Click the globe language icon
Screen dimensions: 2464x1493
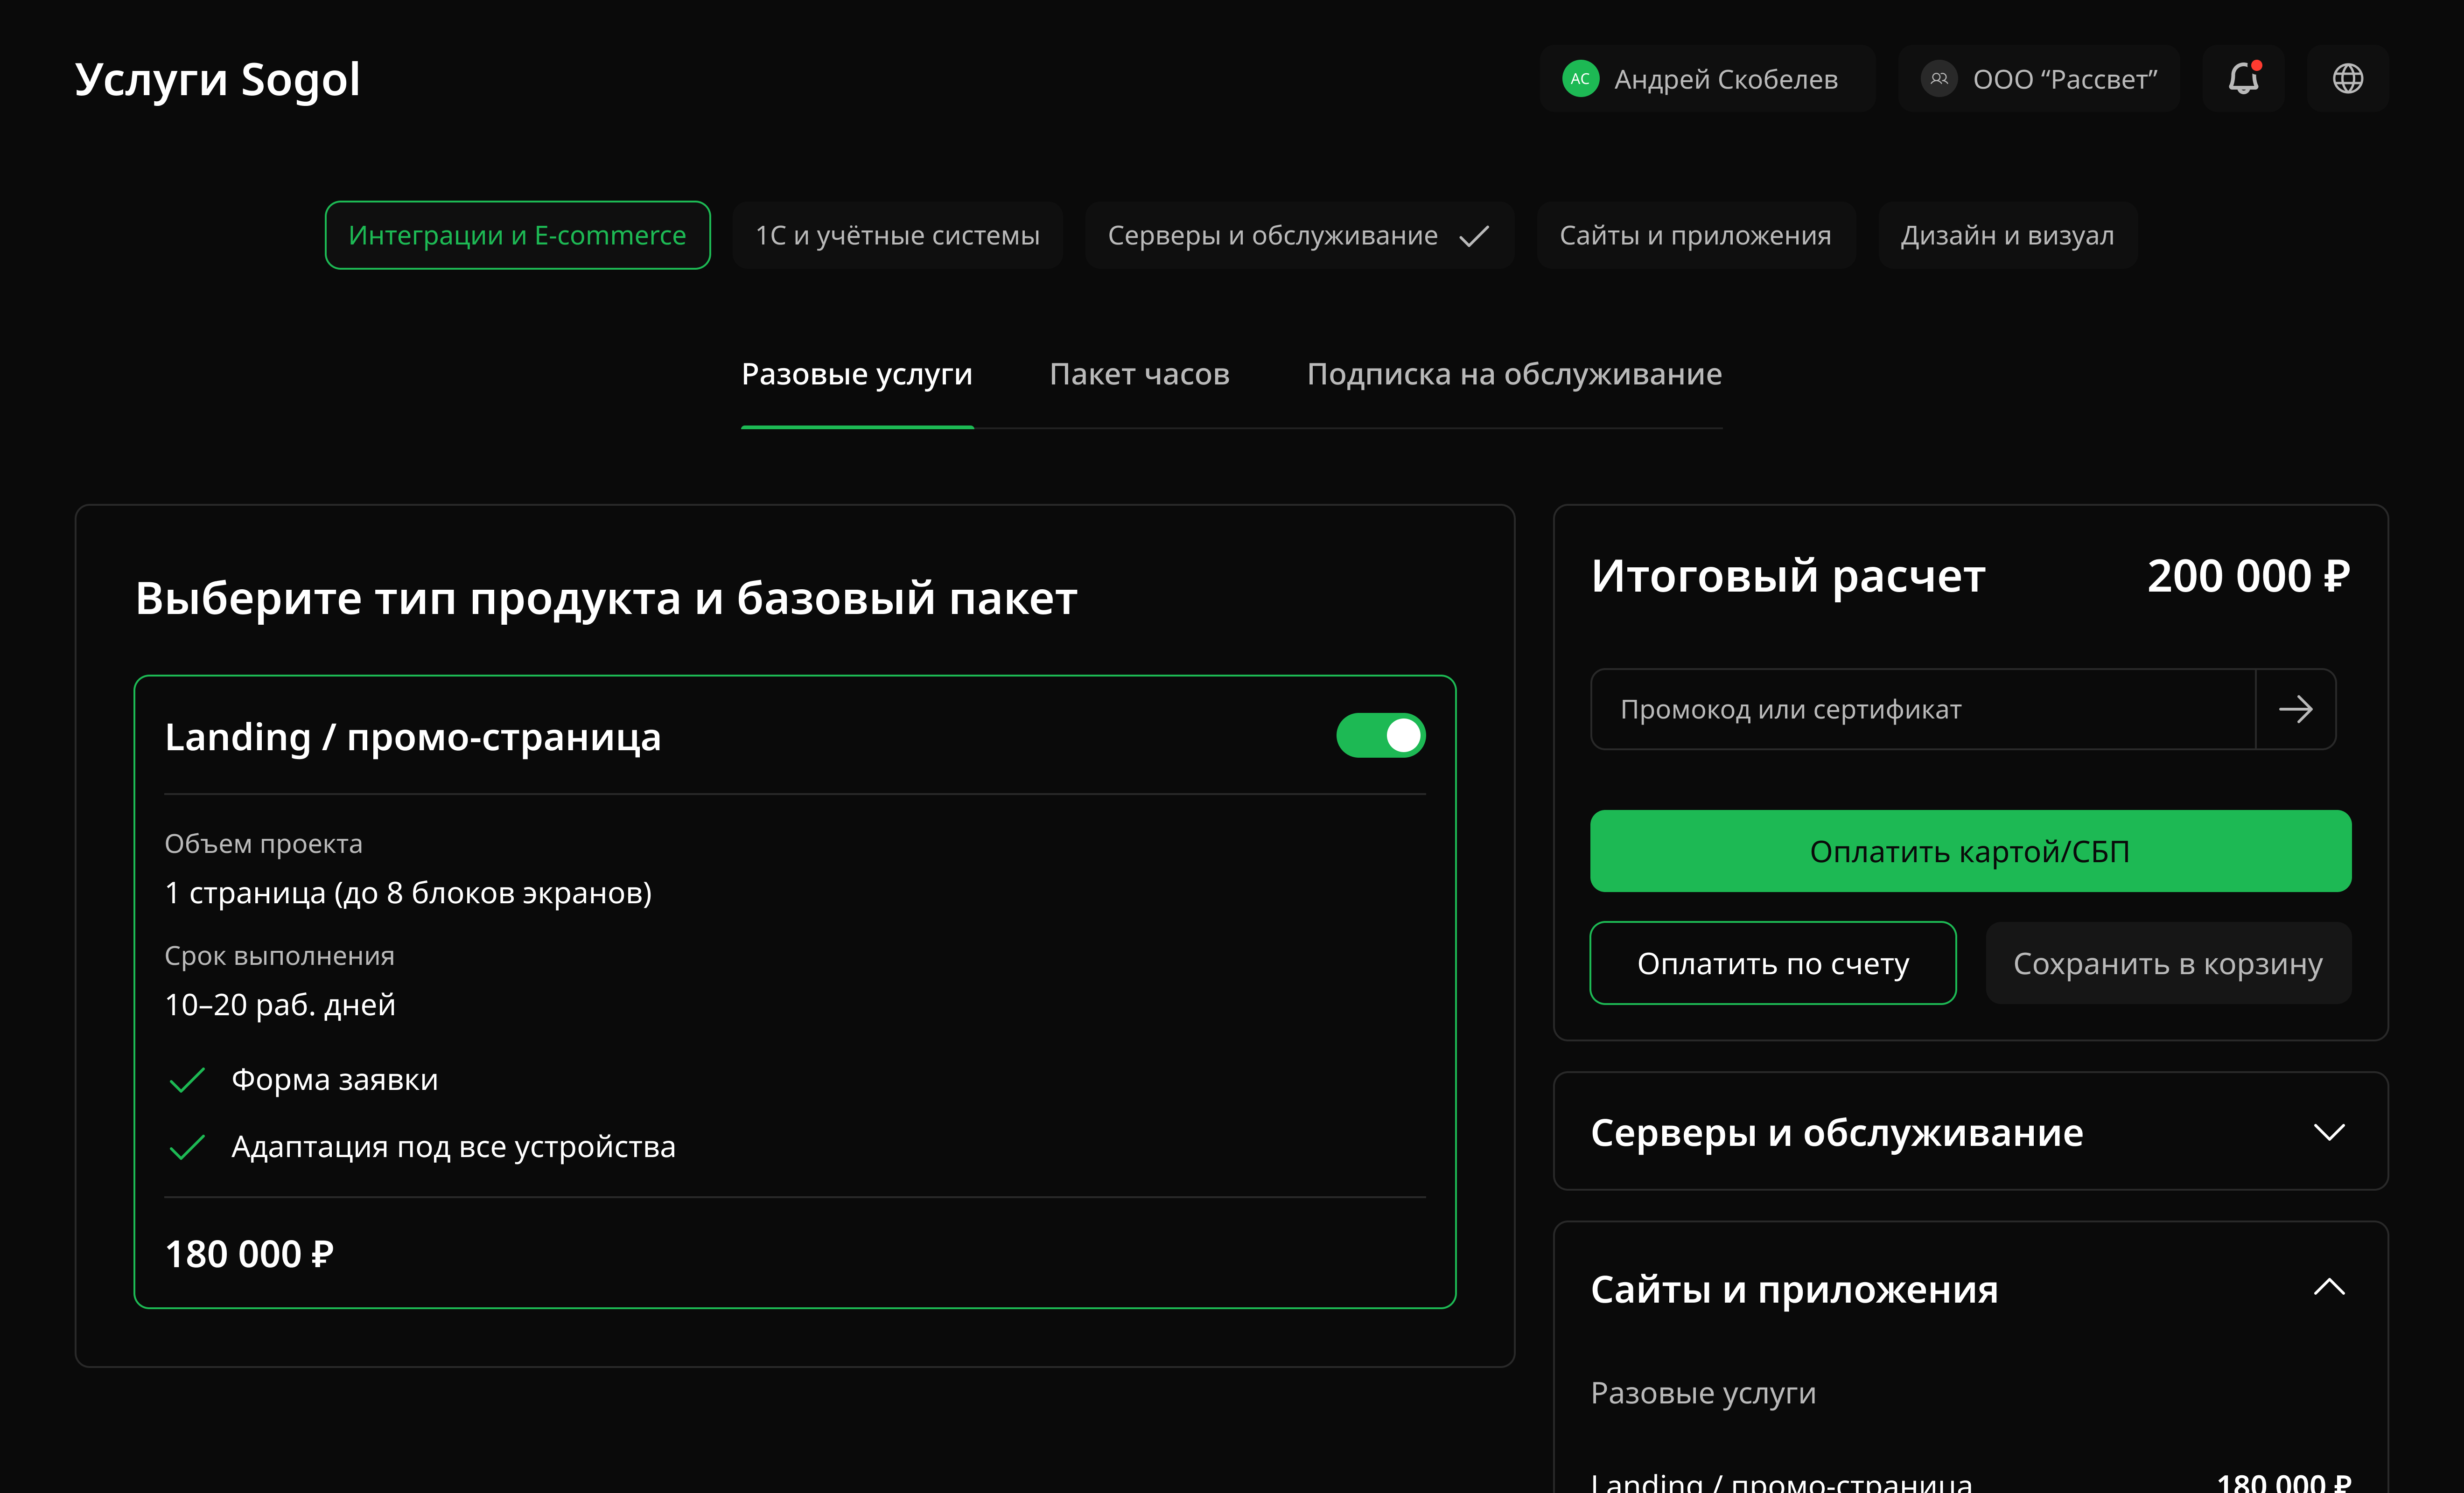(x=2347, y=78)
